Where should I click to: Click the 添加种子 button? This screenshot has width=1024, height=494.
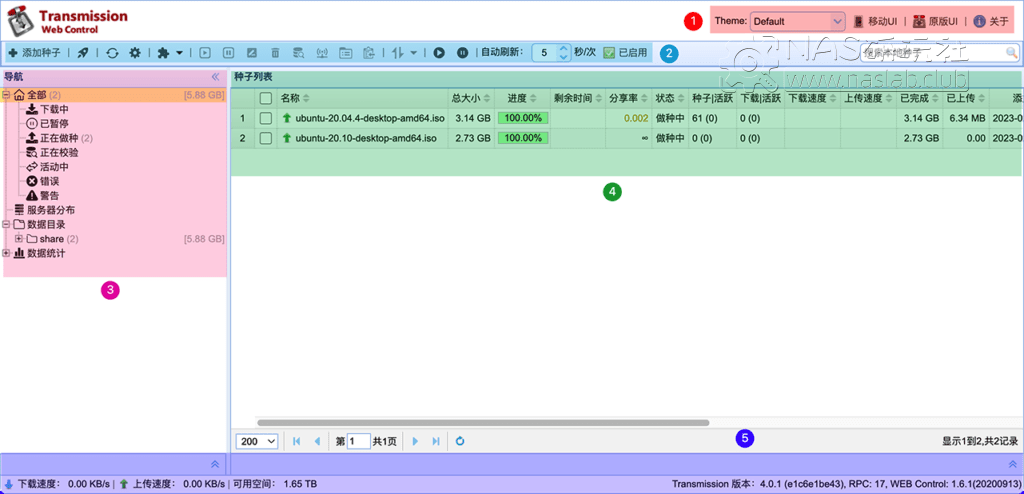(34, 52)
